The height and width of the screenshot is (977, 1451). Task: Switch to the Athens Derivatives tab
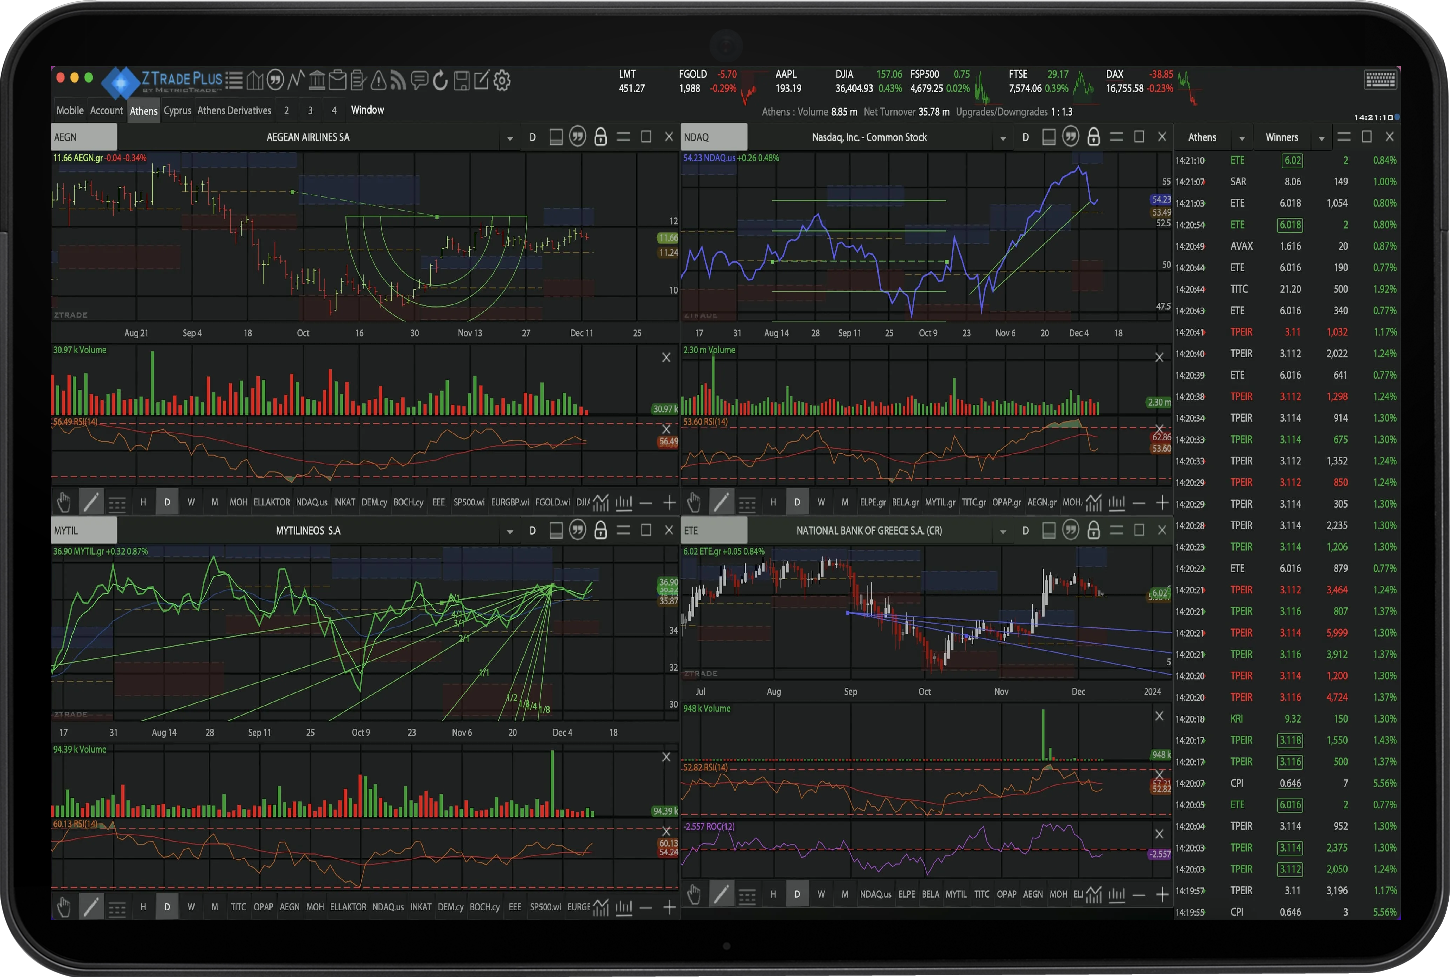(x=234, y=110)
